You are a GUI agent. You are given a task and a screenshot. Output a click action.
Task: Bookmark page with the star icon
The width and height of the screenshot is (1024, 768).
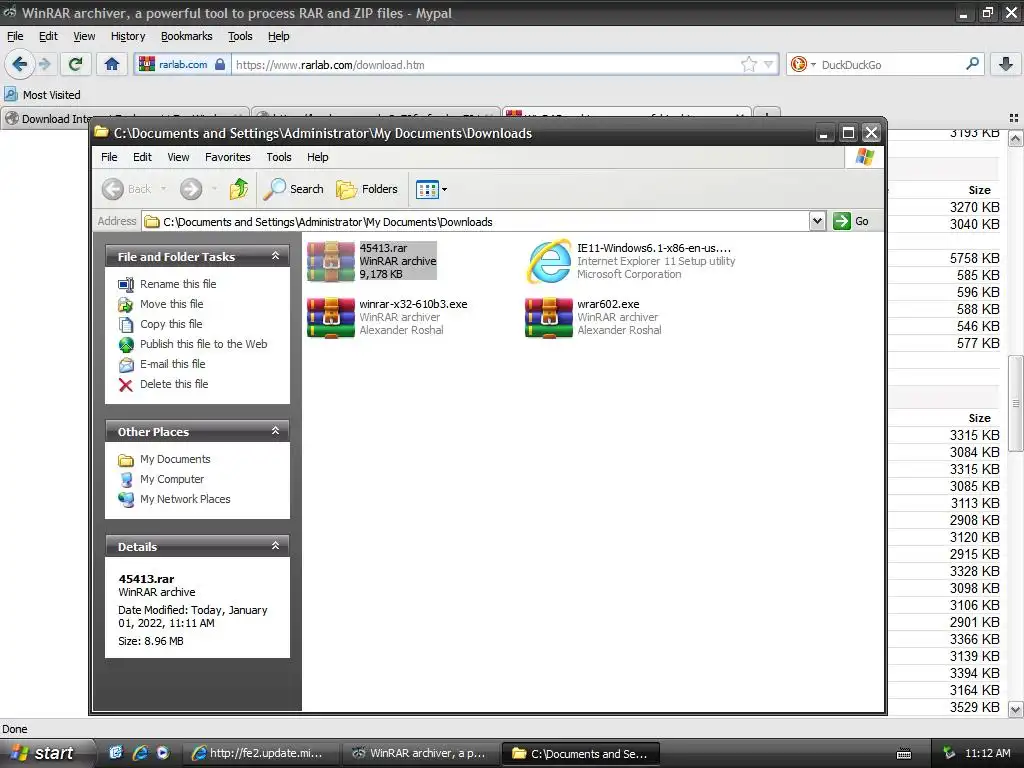click(748, 64)
